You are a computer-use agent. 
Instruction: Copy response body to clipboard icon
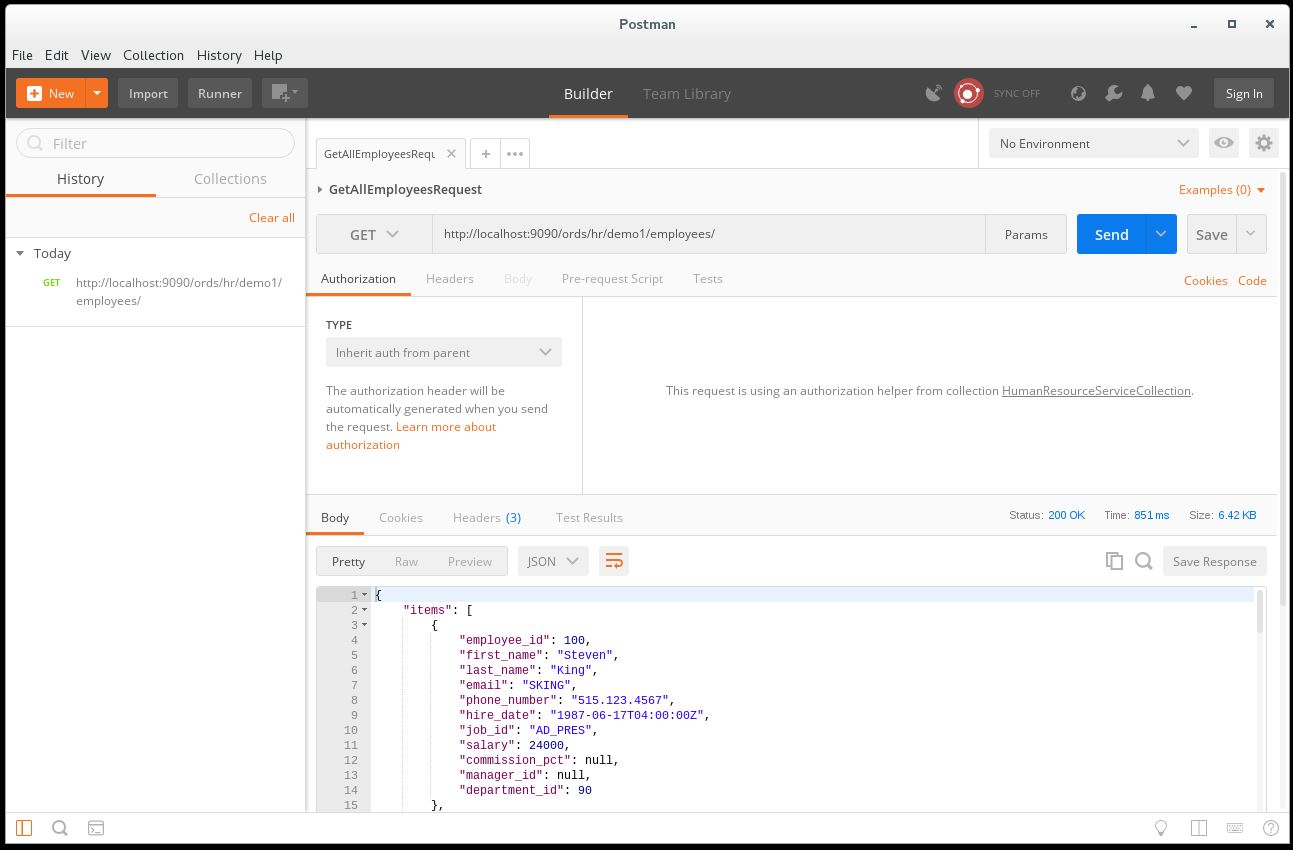point(1114,561)
